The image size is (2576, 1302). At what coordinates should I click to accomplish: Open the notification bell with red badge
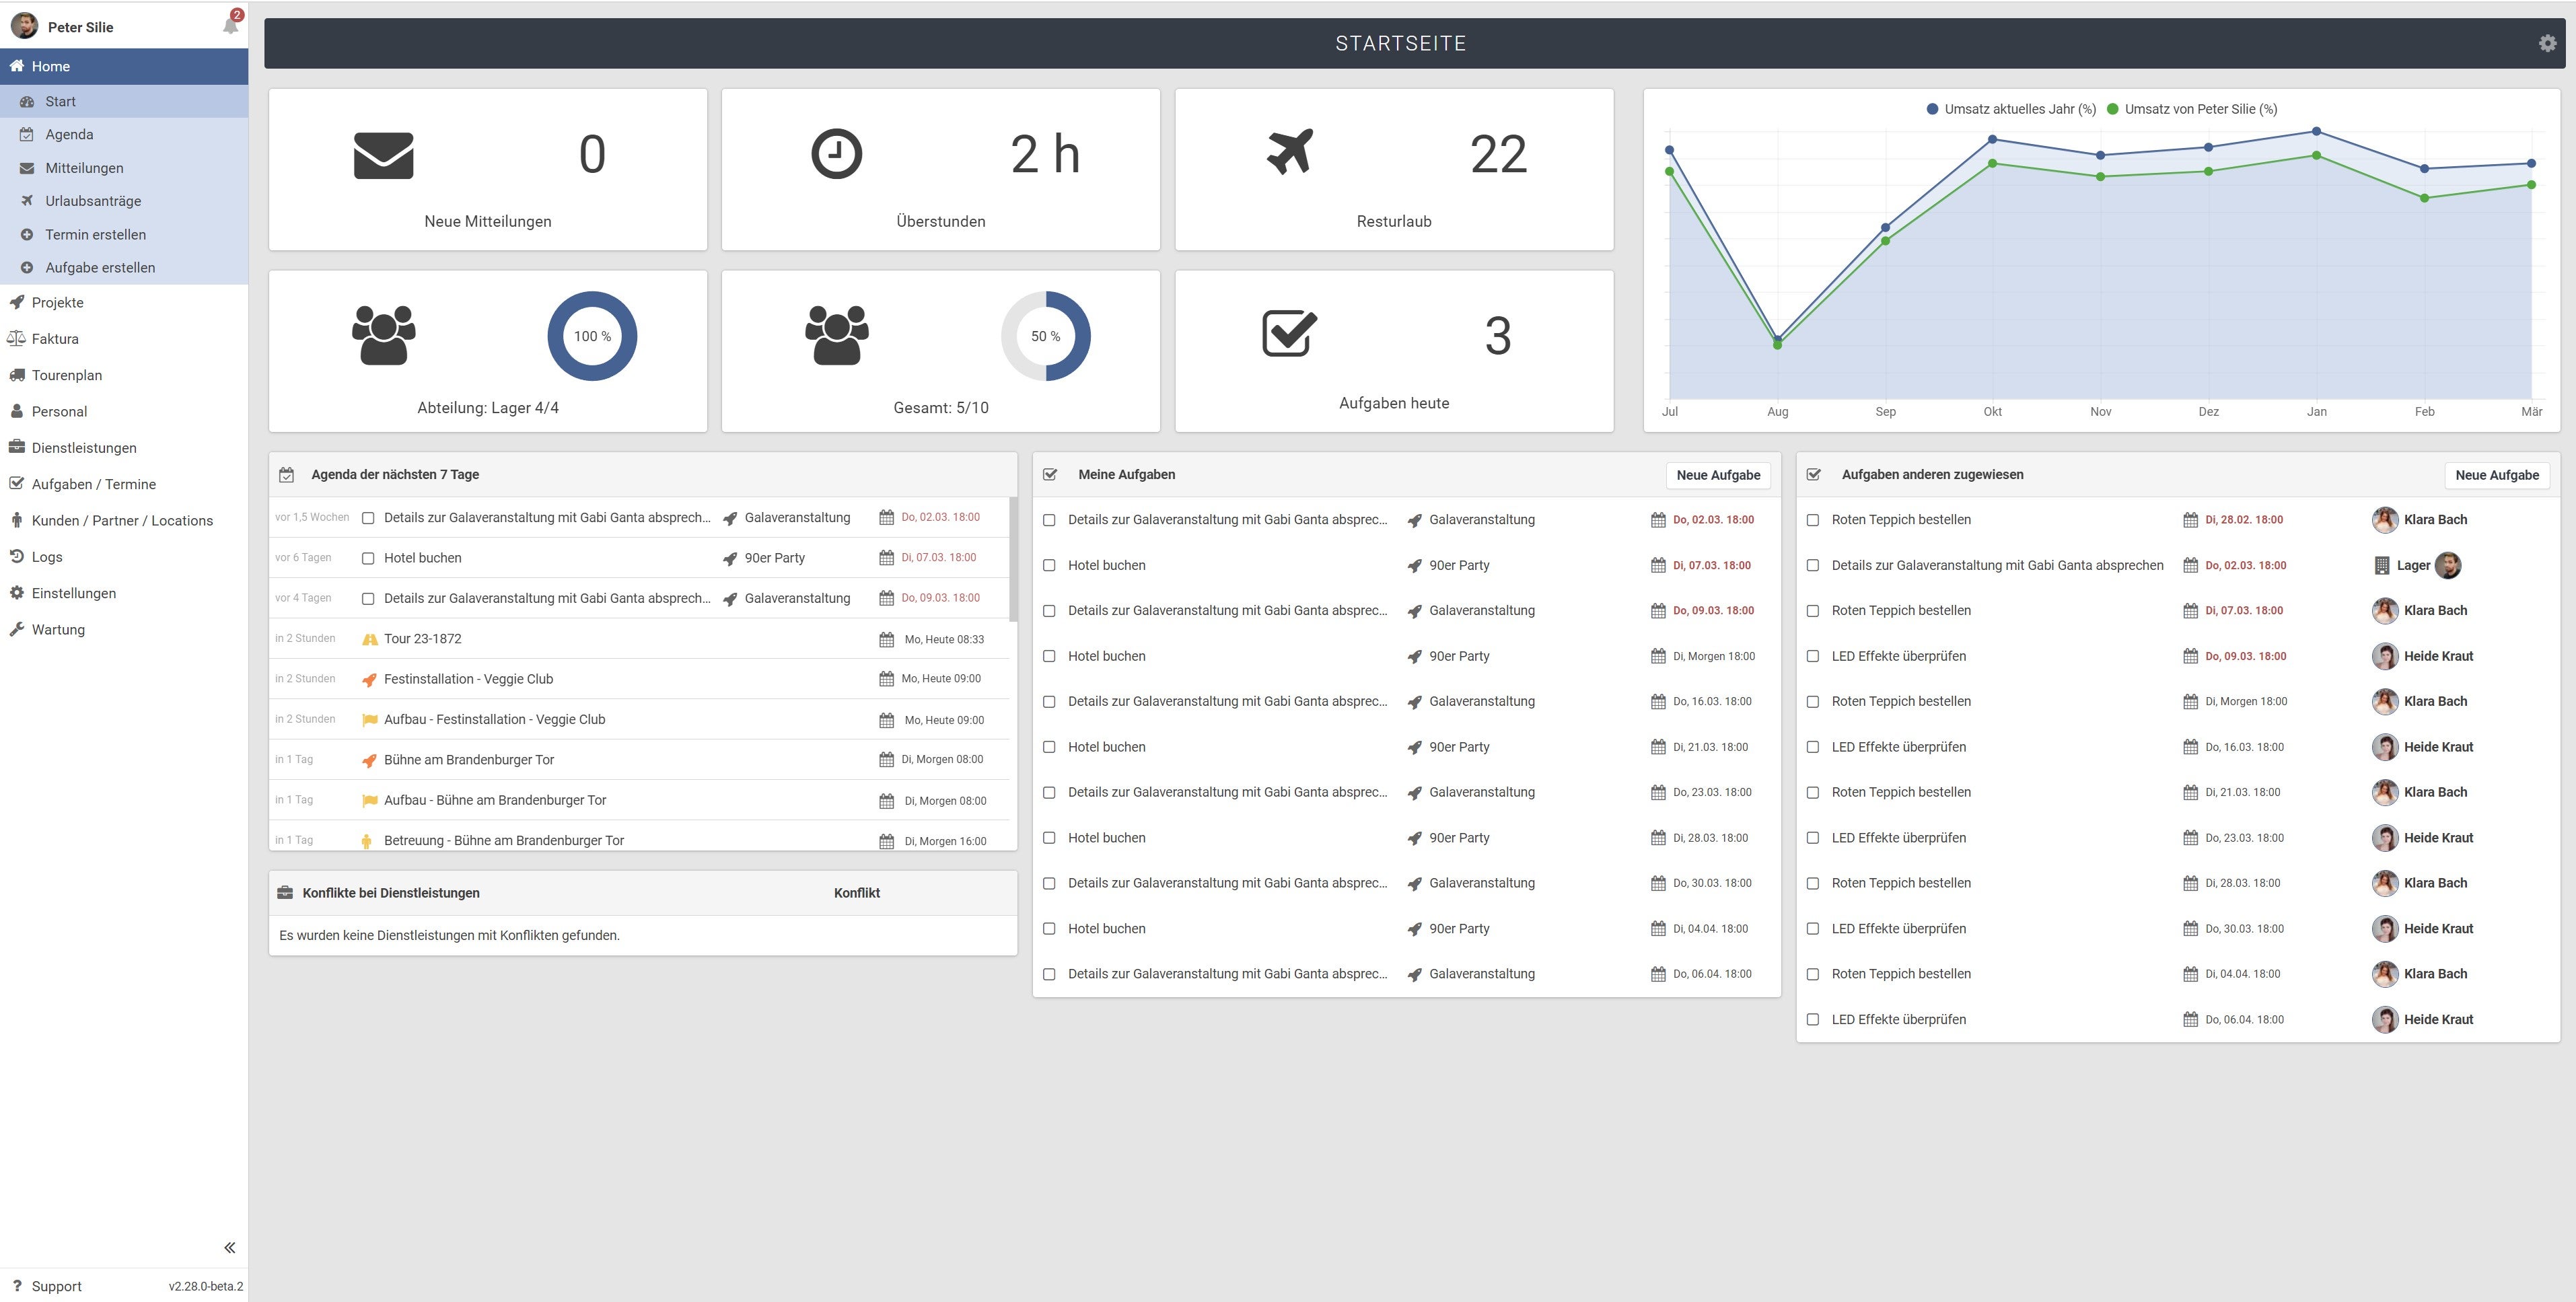pyautogui.click(x=231, y=25)
